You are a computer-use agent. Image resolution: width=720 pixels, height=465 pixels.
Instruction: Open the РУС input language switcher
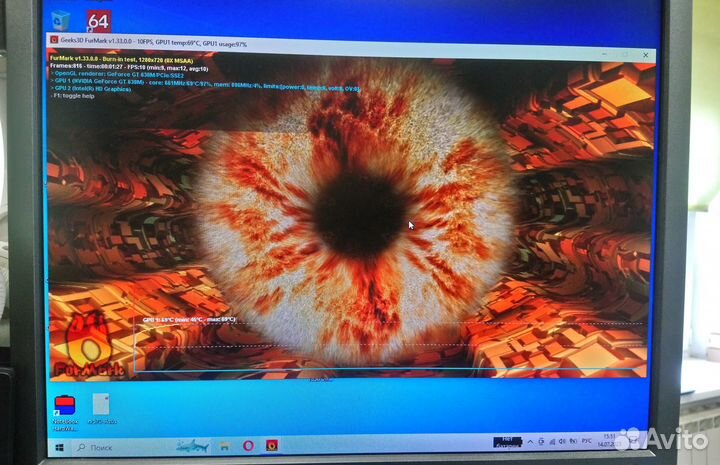click(x=588, y=443)
